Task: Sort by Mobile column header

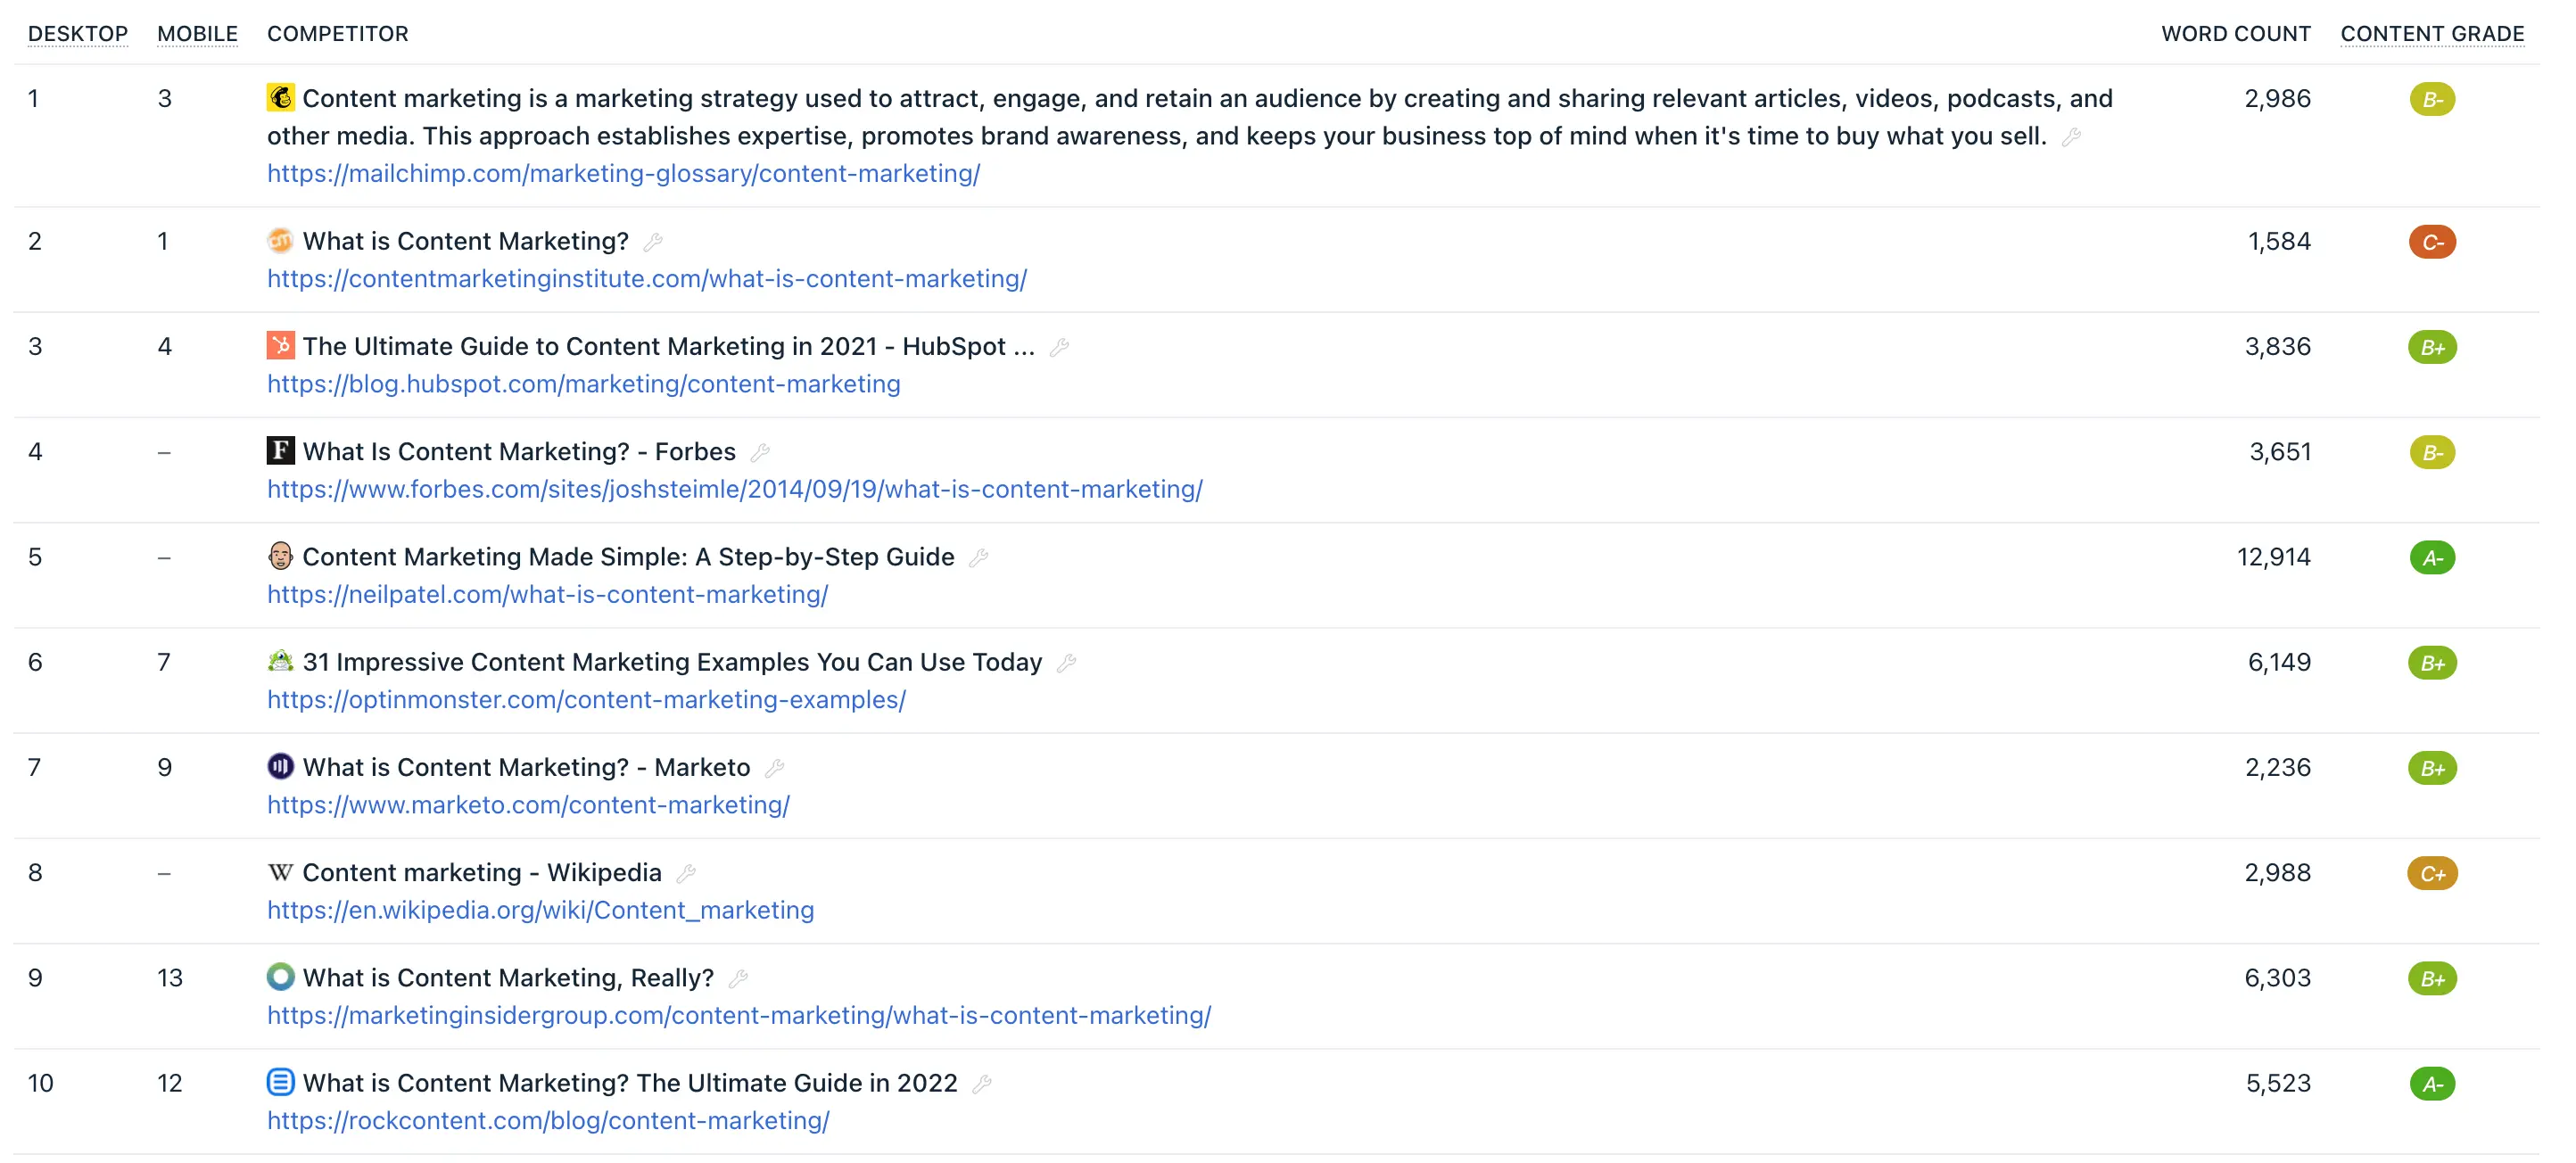Action: pyautogui.click(x=197, y=34)
